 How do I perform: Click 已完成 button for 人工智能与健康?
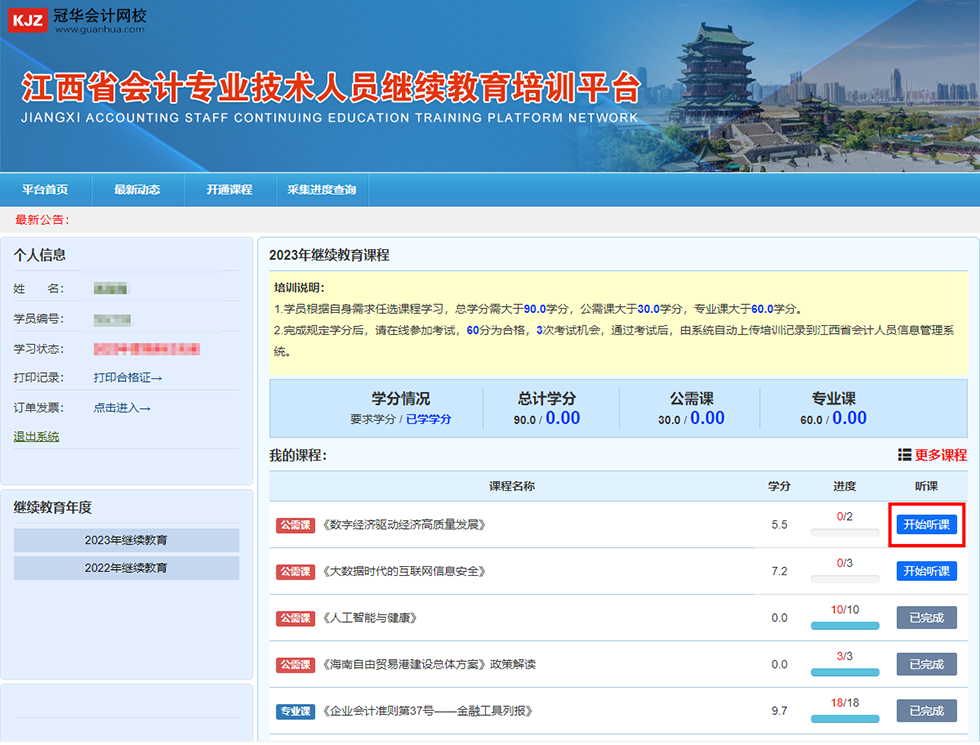[926, 618]
